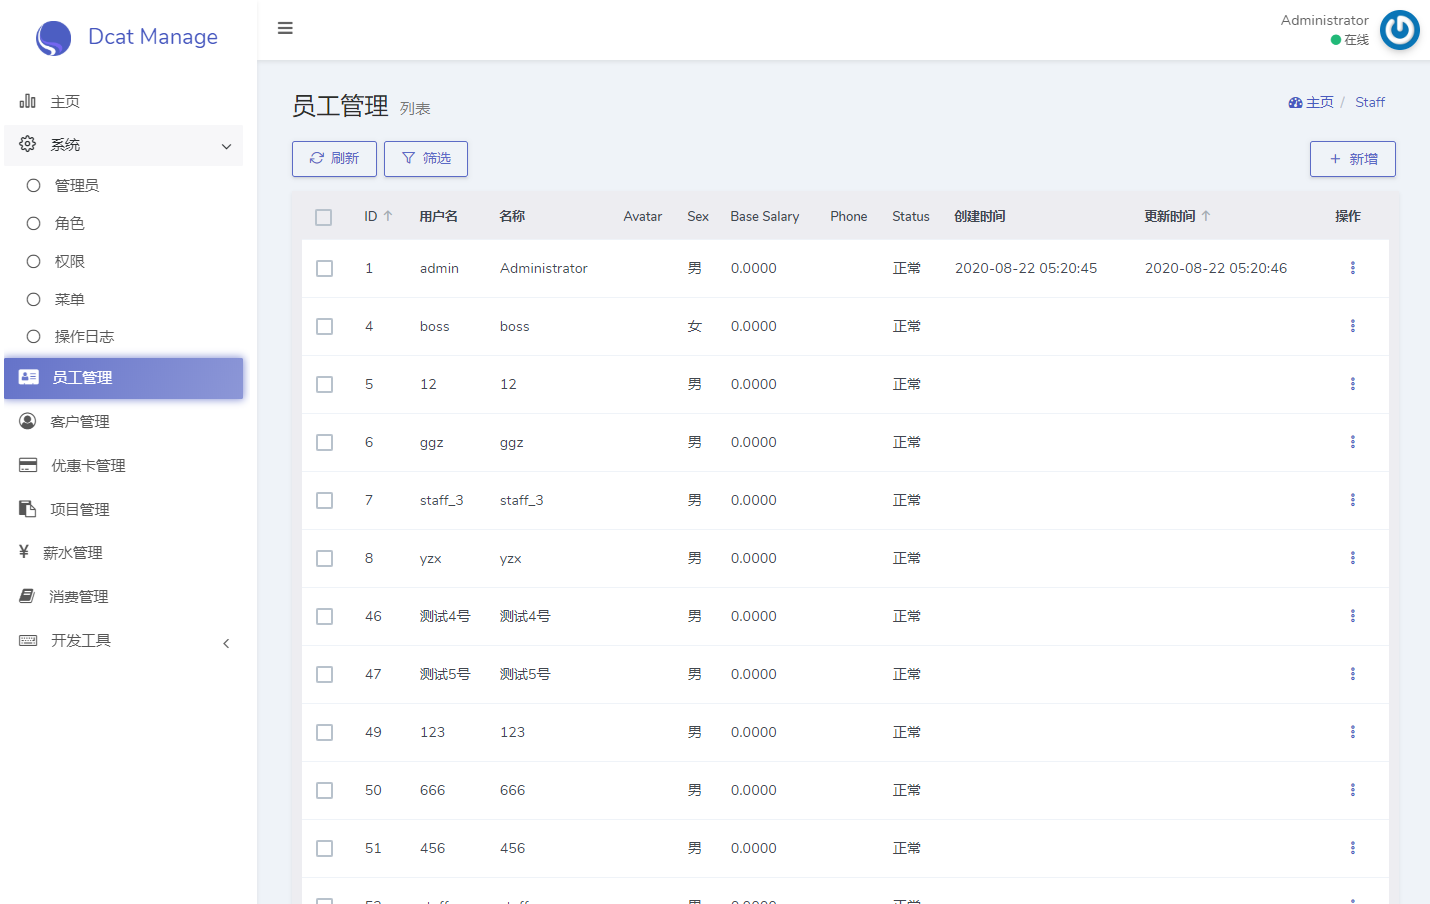1430x904 pixels.
Task: Check the box for row ID 49
Action: pos(324,732)
